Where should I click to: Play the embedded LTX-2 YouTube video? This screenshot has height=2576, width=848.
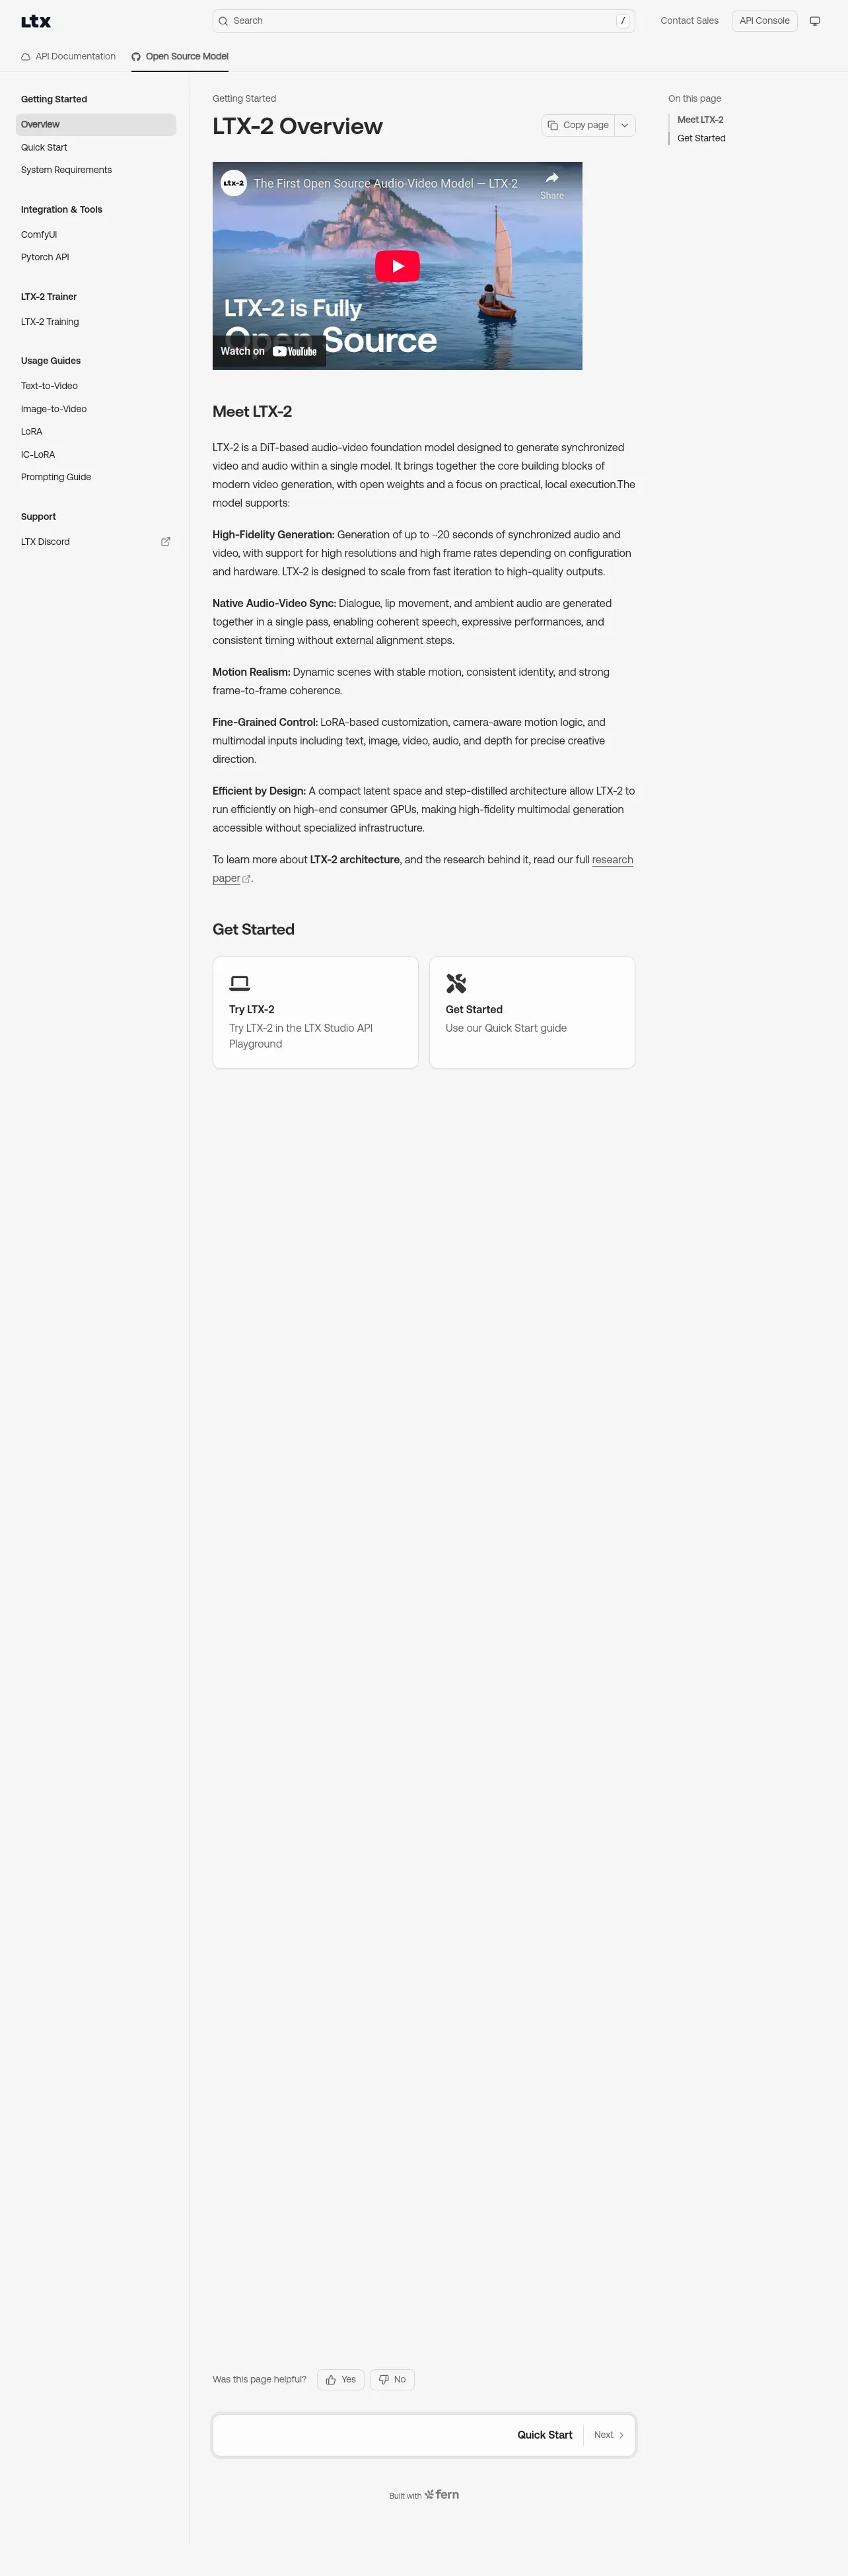(397, 266)
